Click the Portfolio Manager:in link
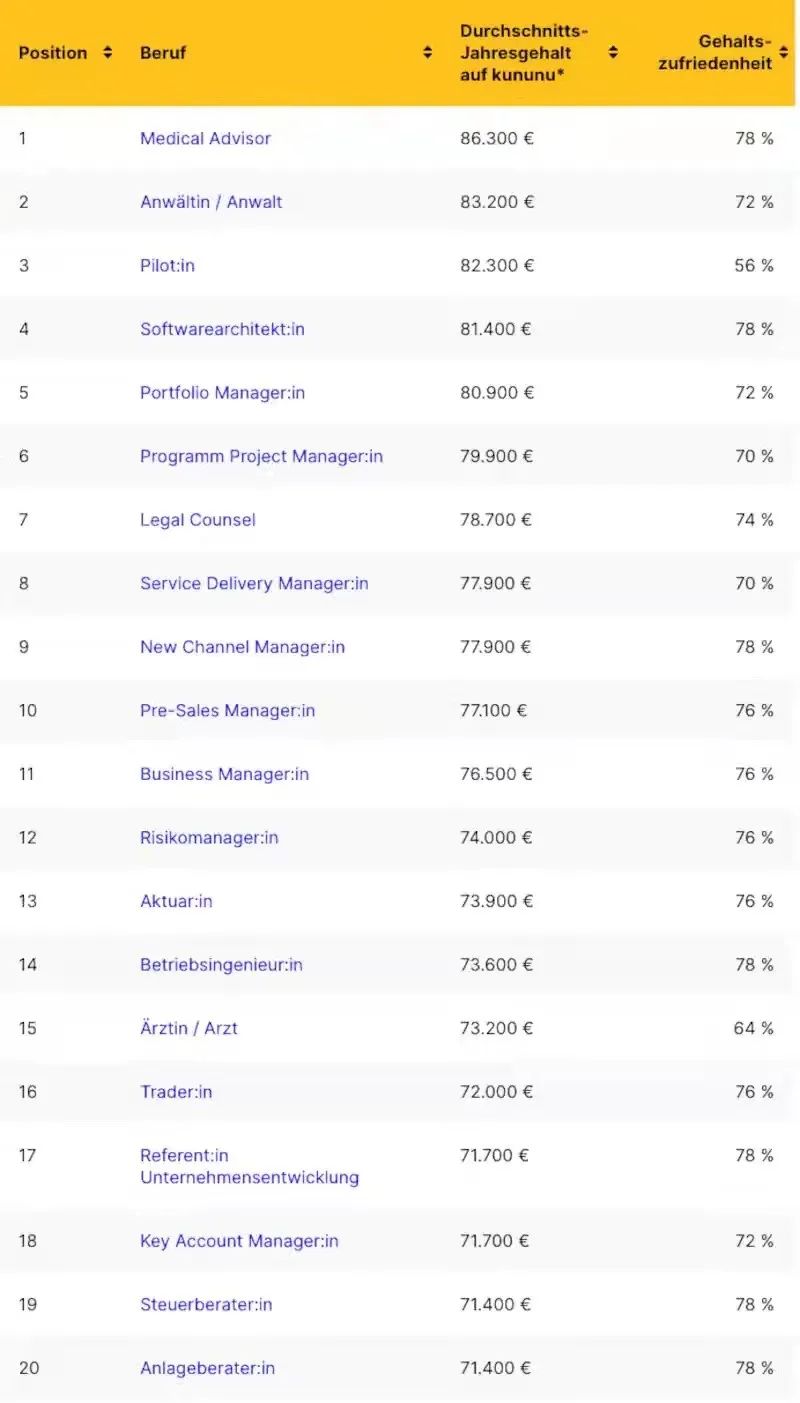 coord(222,393)
